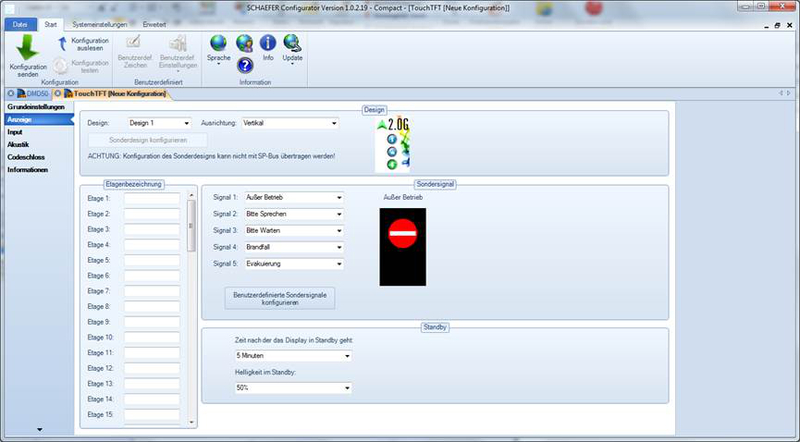Open the Codeschloss sidebar section
The image size is (800, 442).
click(x=26, y=157)
